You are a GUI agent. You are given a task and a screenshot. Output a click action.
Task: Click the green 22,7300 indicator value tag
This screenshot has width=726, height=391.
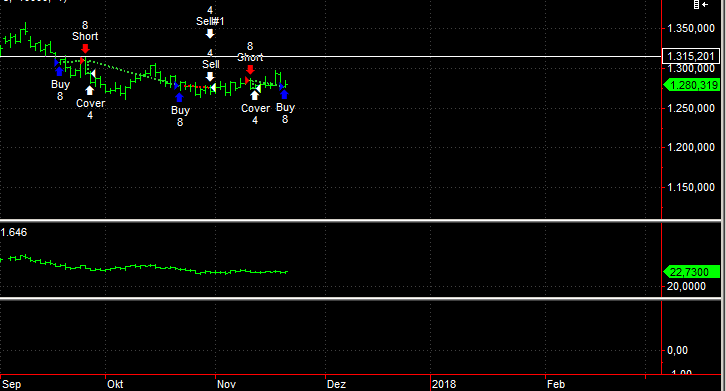[691, 272]
